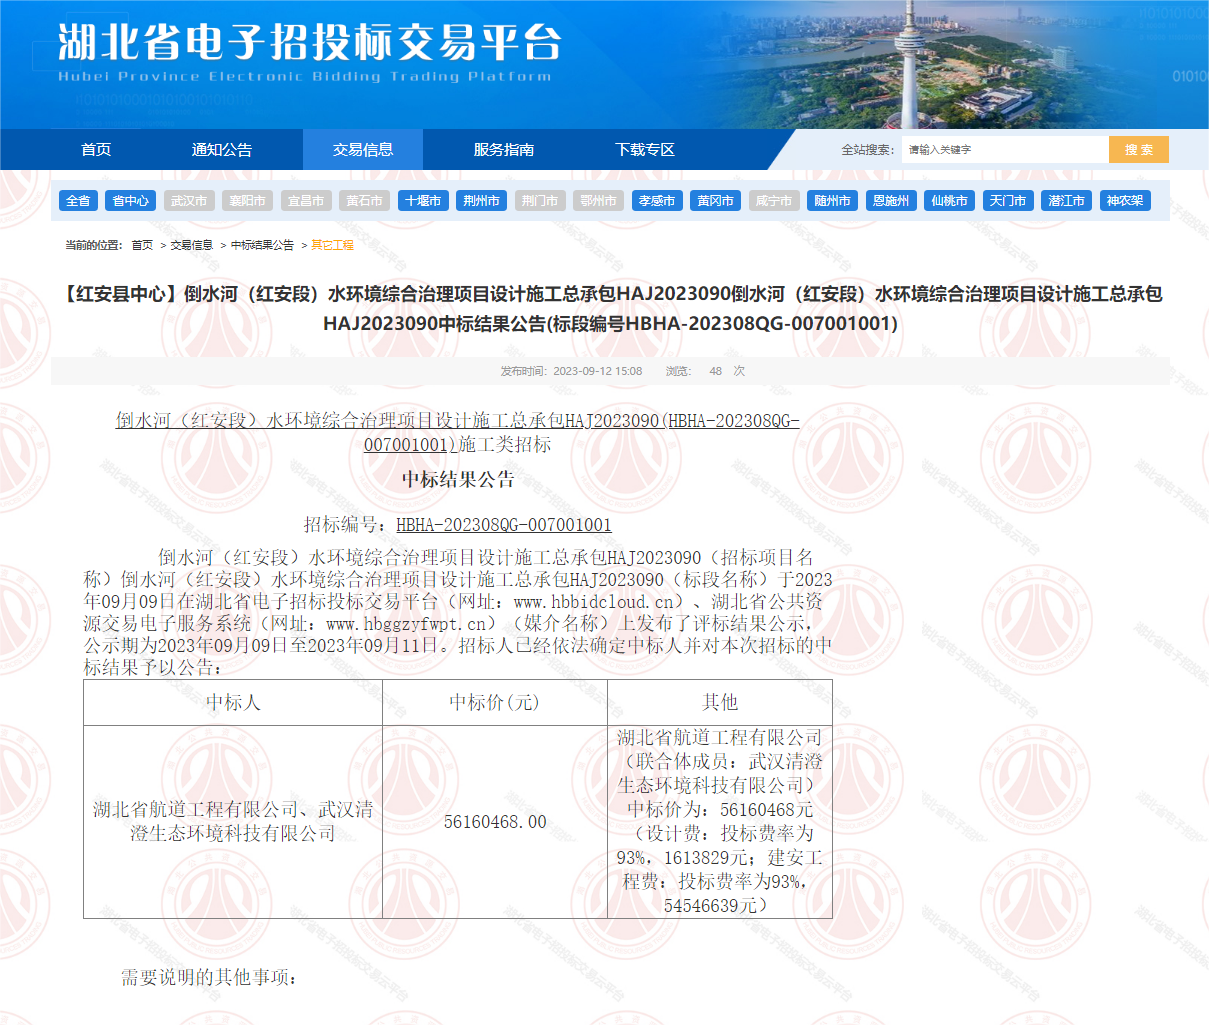
Task: Open the 通知公告 menu item
Action: coord(222,150)
